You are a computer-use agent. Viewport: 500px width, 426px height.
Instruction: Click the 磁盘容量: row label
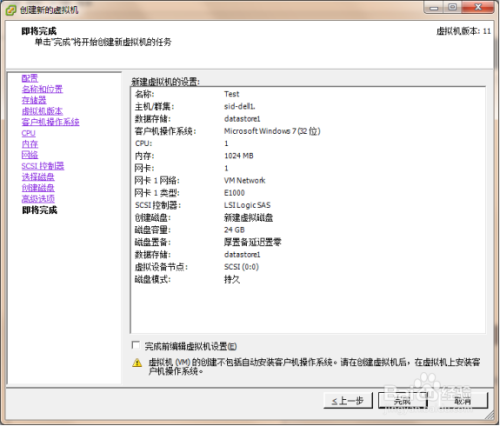[x=153, y=230]
